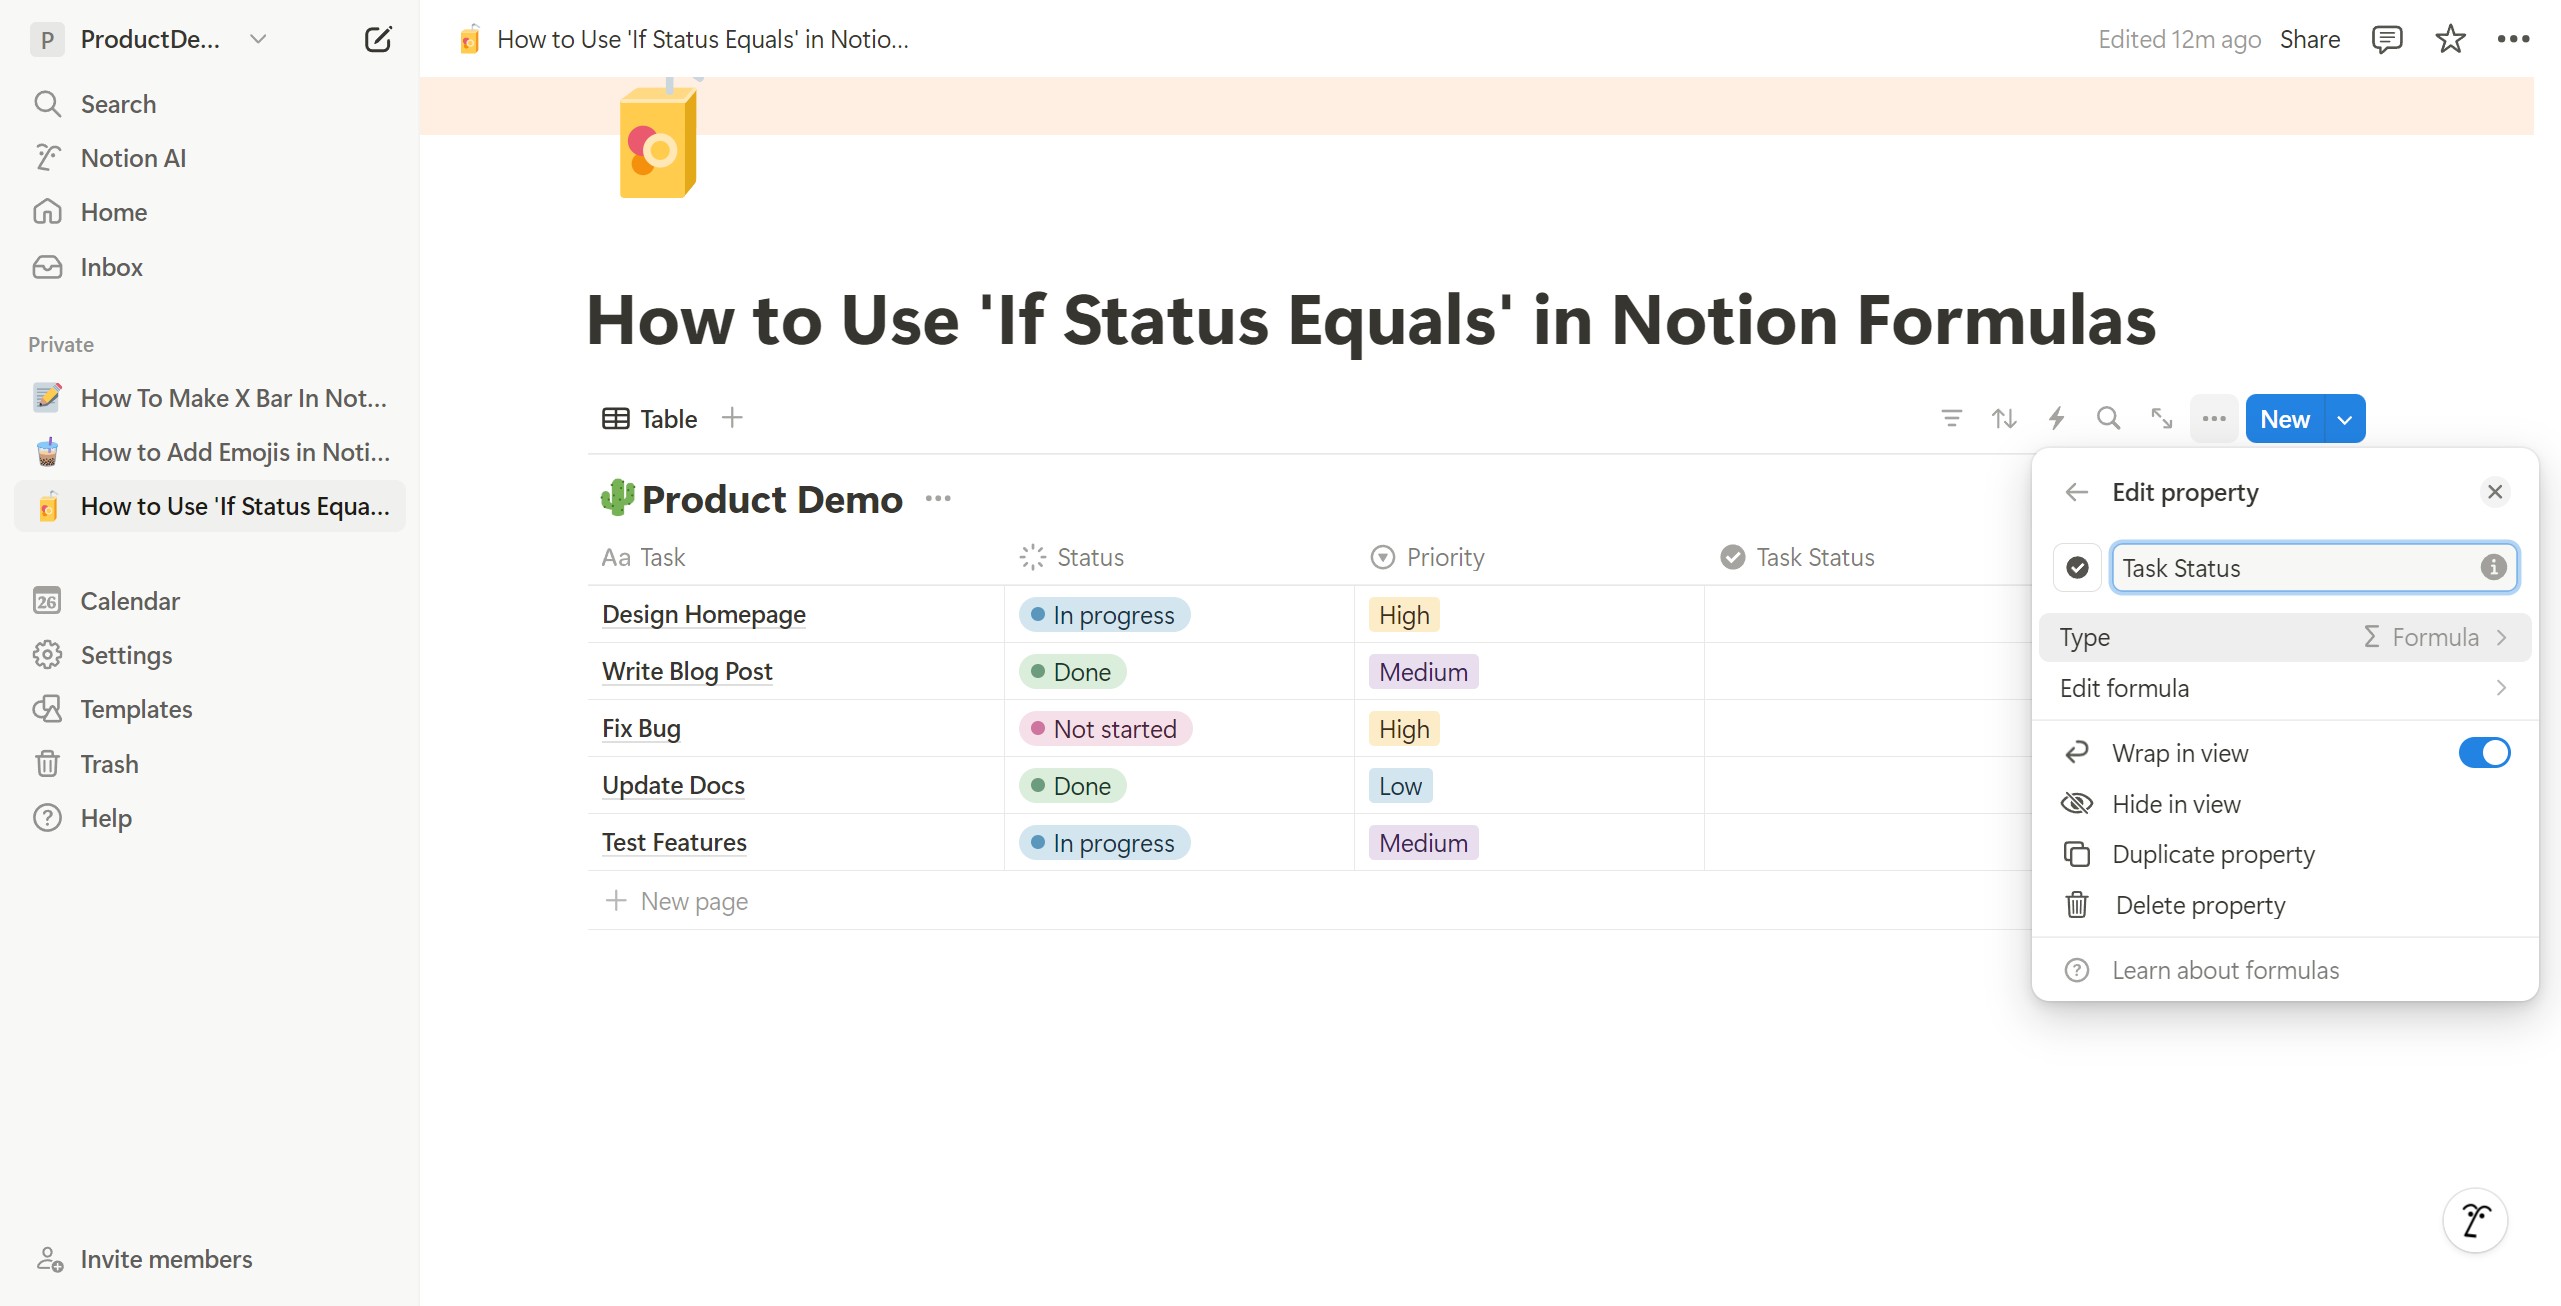The height and width of the screenshot is (1306, 2561).
Task: Open the comments icon in top bar
Action: pyautogui.click(x=2386, y=39)
